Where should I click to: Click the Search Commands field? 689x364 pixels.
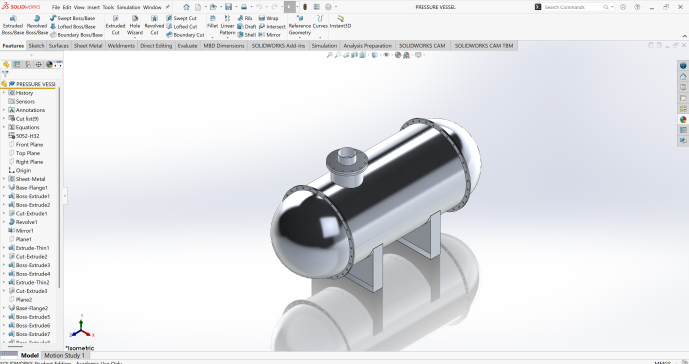click(572, 7)
